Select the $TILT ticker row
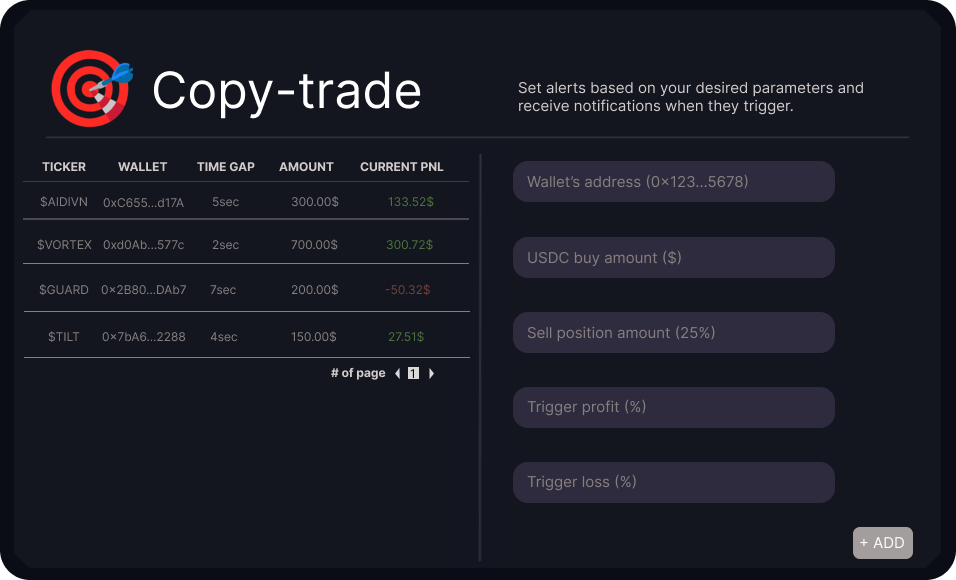The width and height of the screenshot is (956, 580). point(64,337)
